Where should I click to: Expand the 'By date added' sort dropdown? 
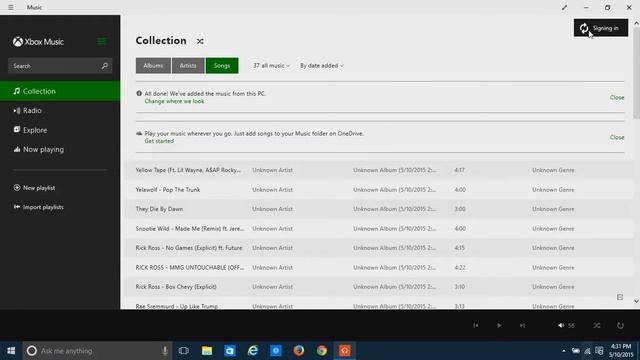point(322,66)
